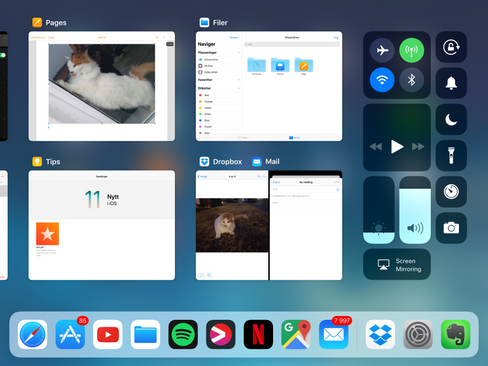Skip to next track in music widget
The image size is (488, 366).
[418, 147]
